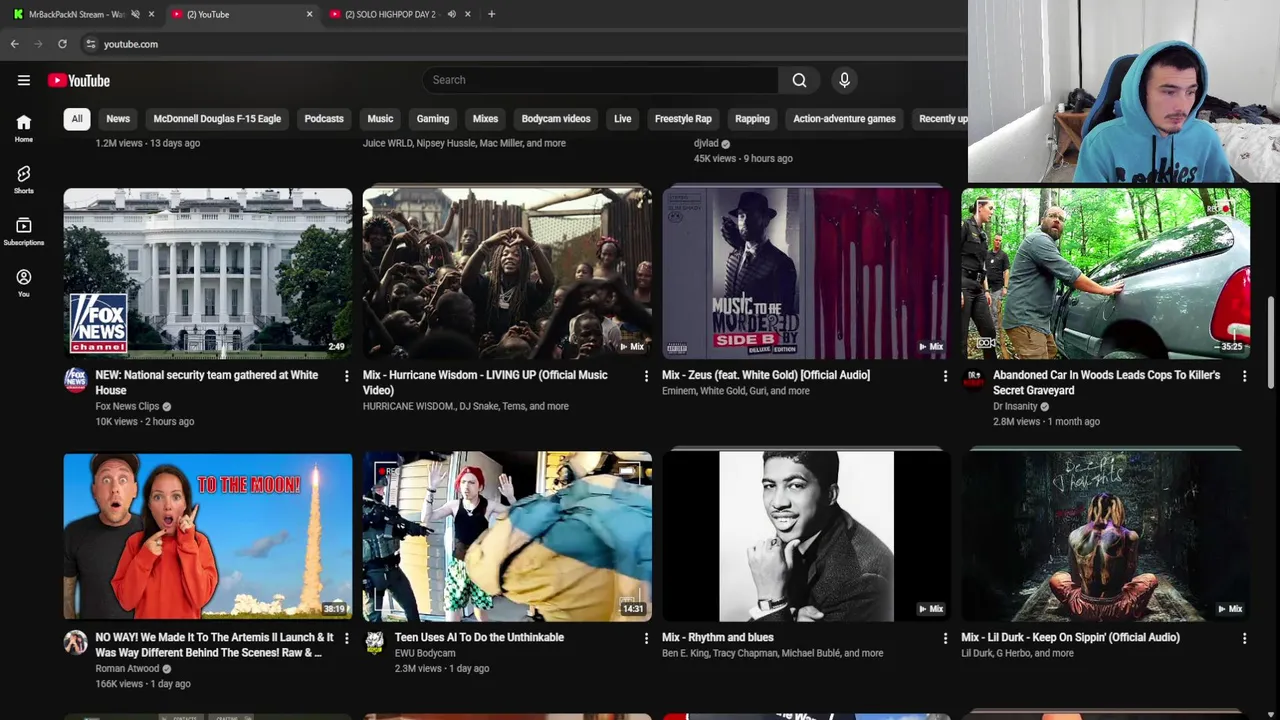Image resolution: width=1280 pixels, height=720 pixels.
Task: Switch to SOLO HIGHPOP DAY 2 browser tab
Action: [388, 14]
